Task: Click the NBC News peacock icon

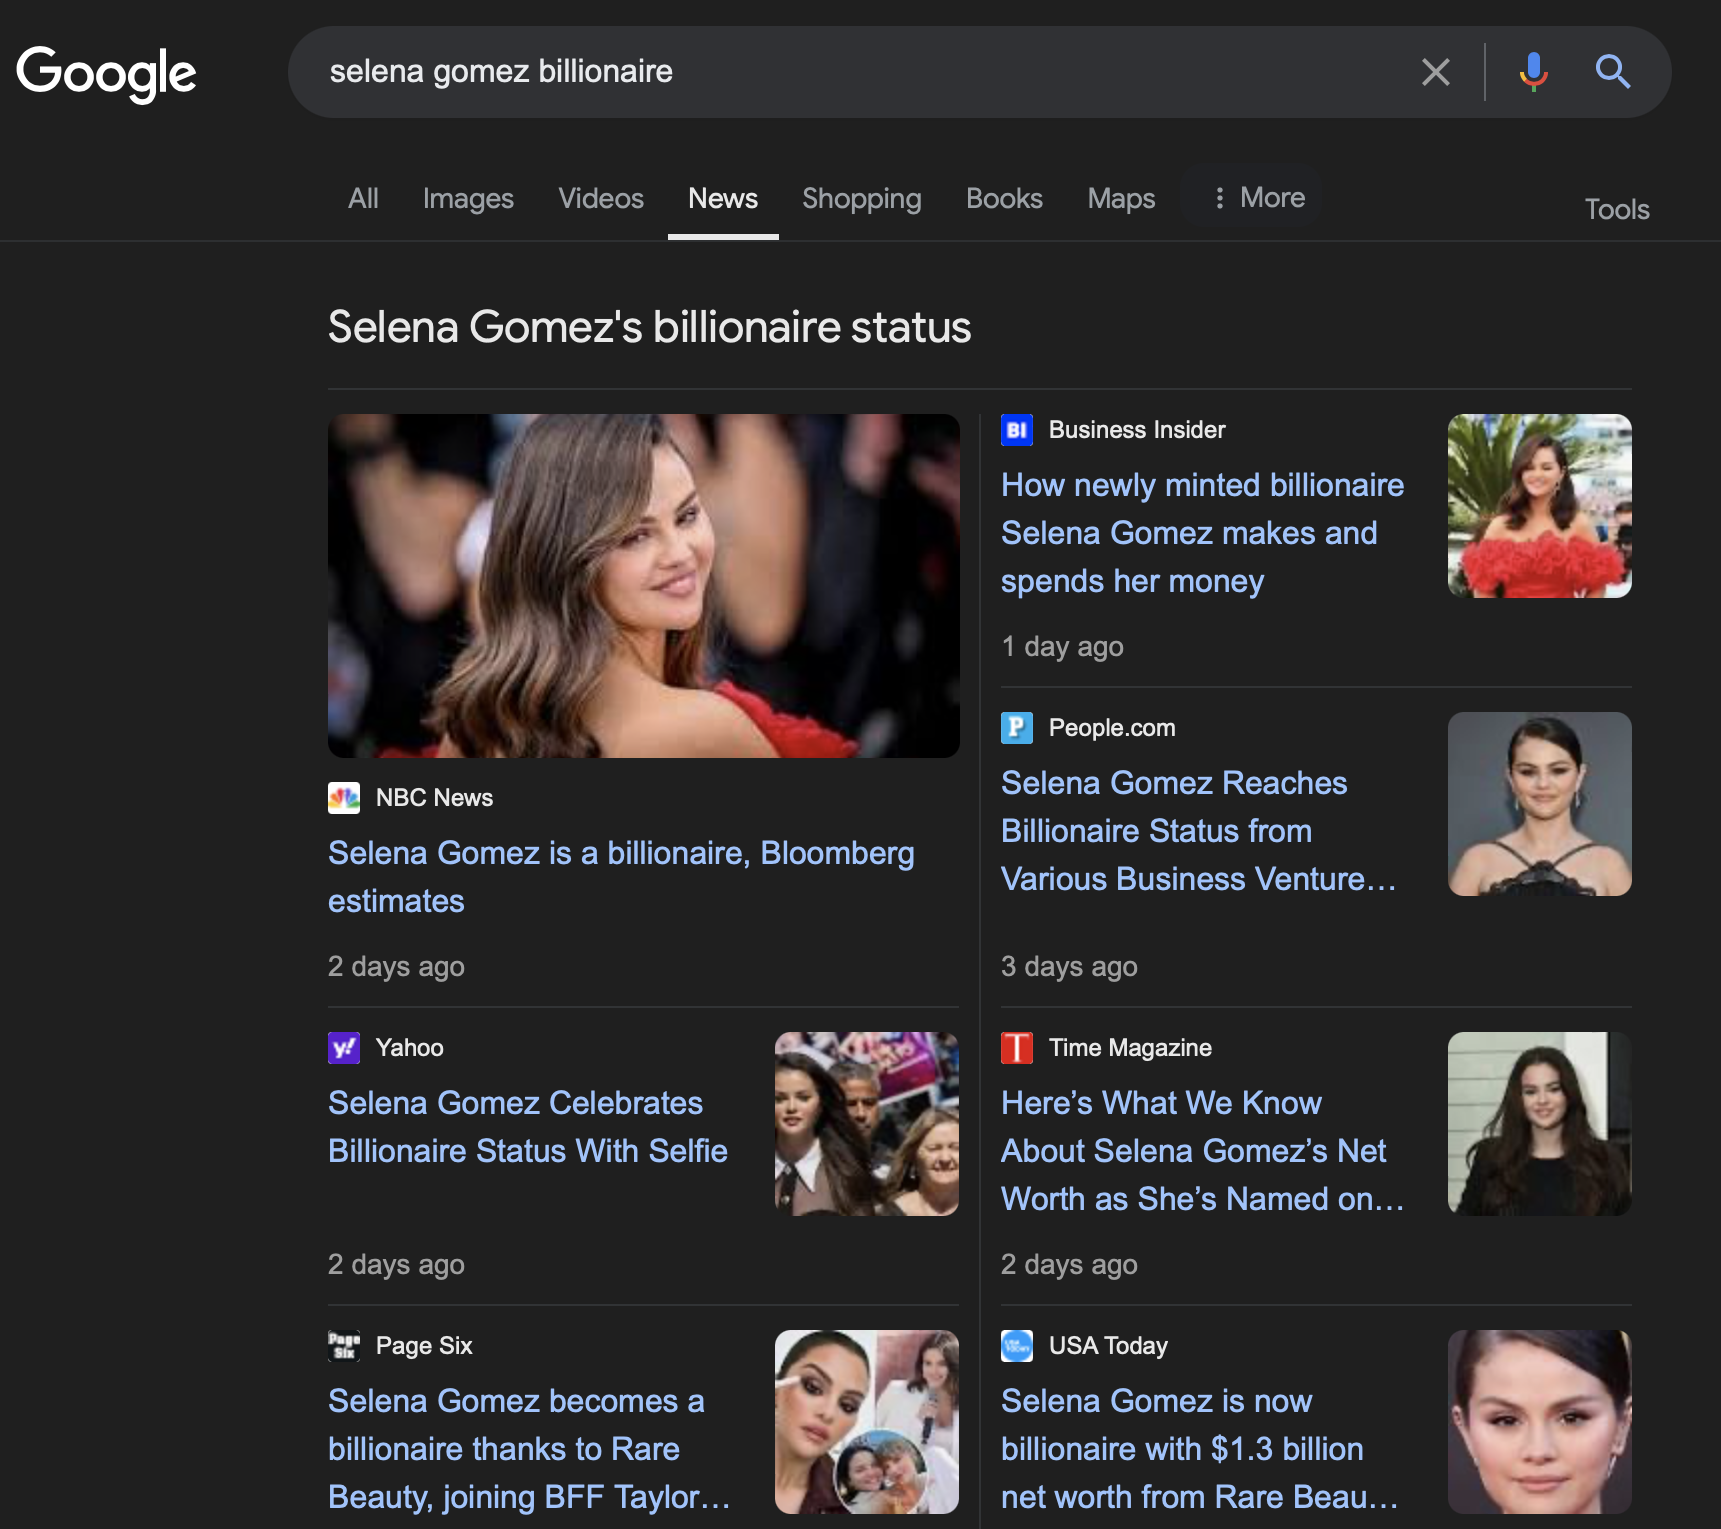Action: (344, 797)
